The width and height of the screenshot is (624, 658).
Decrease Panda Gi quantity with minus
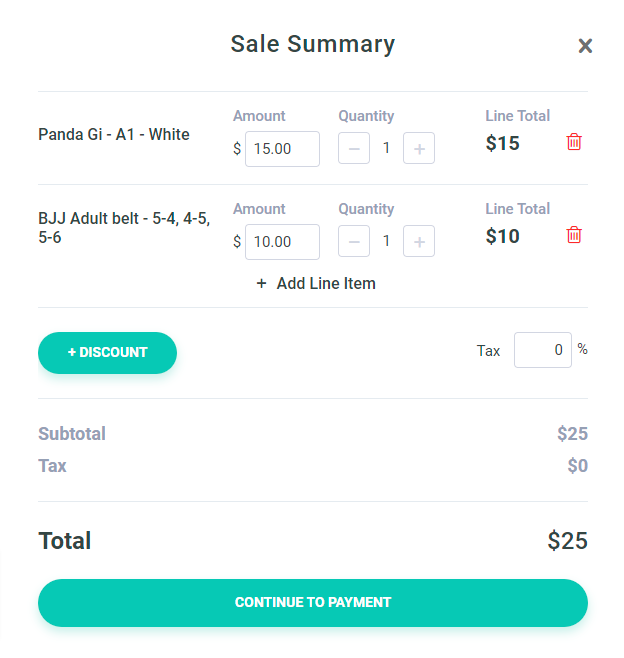coord(354,149)
